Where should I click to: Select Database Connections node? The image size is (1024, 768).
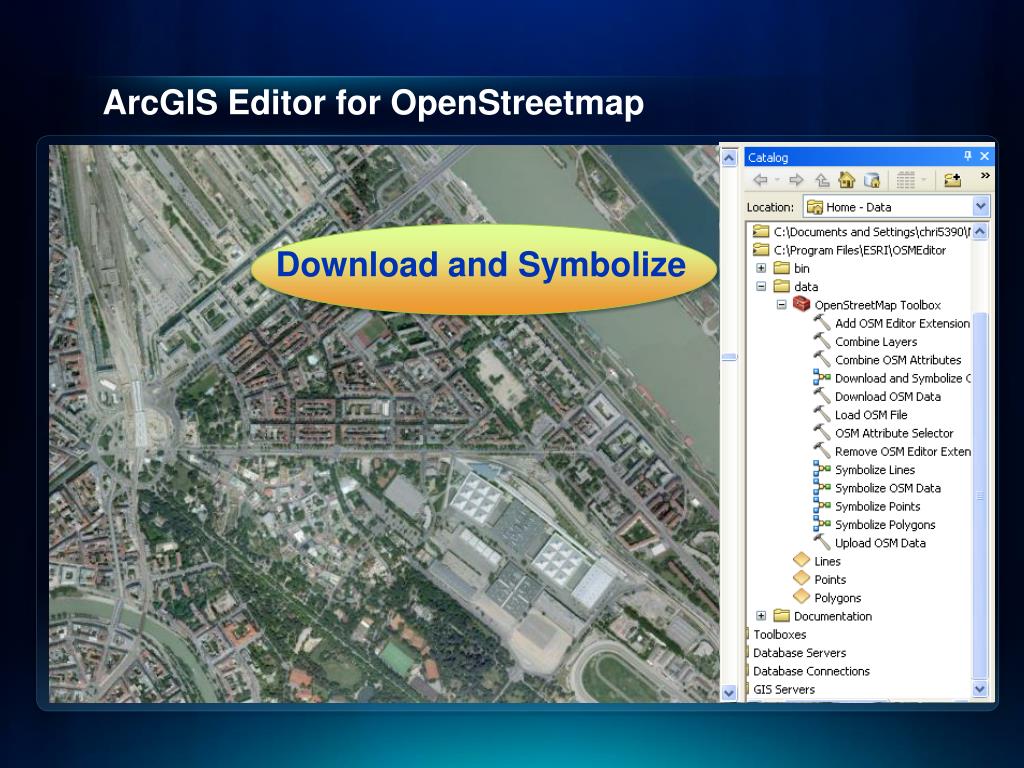pyautogui.click(x=811, y=671)
